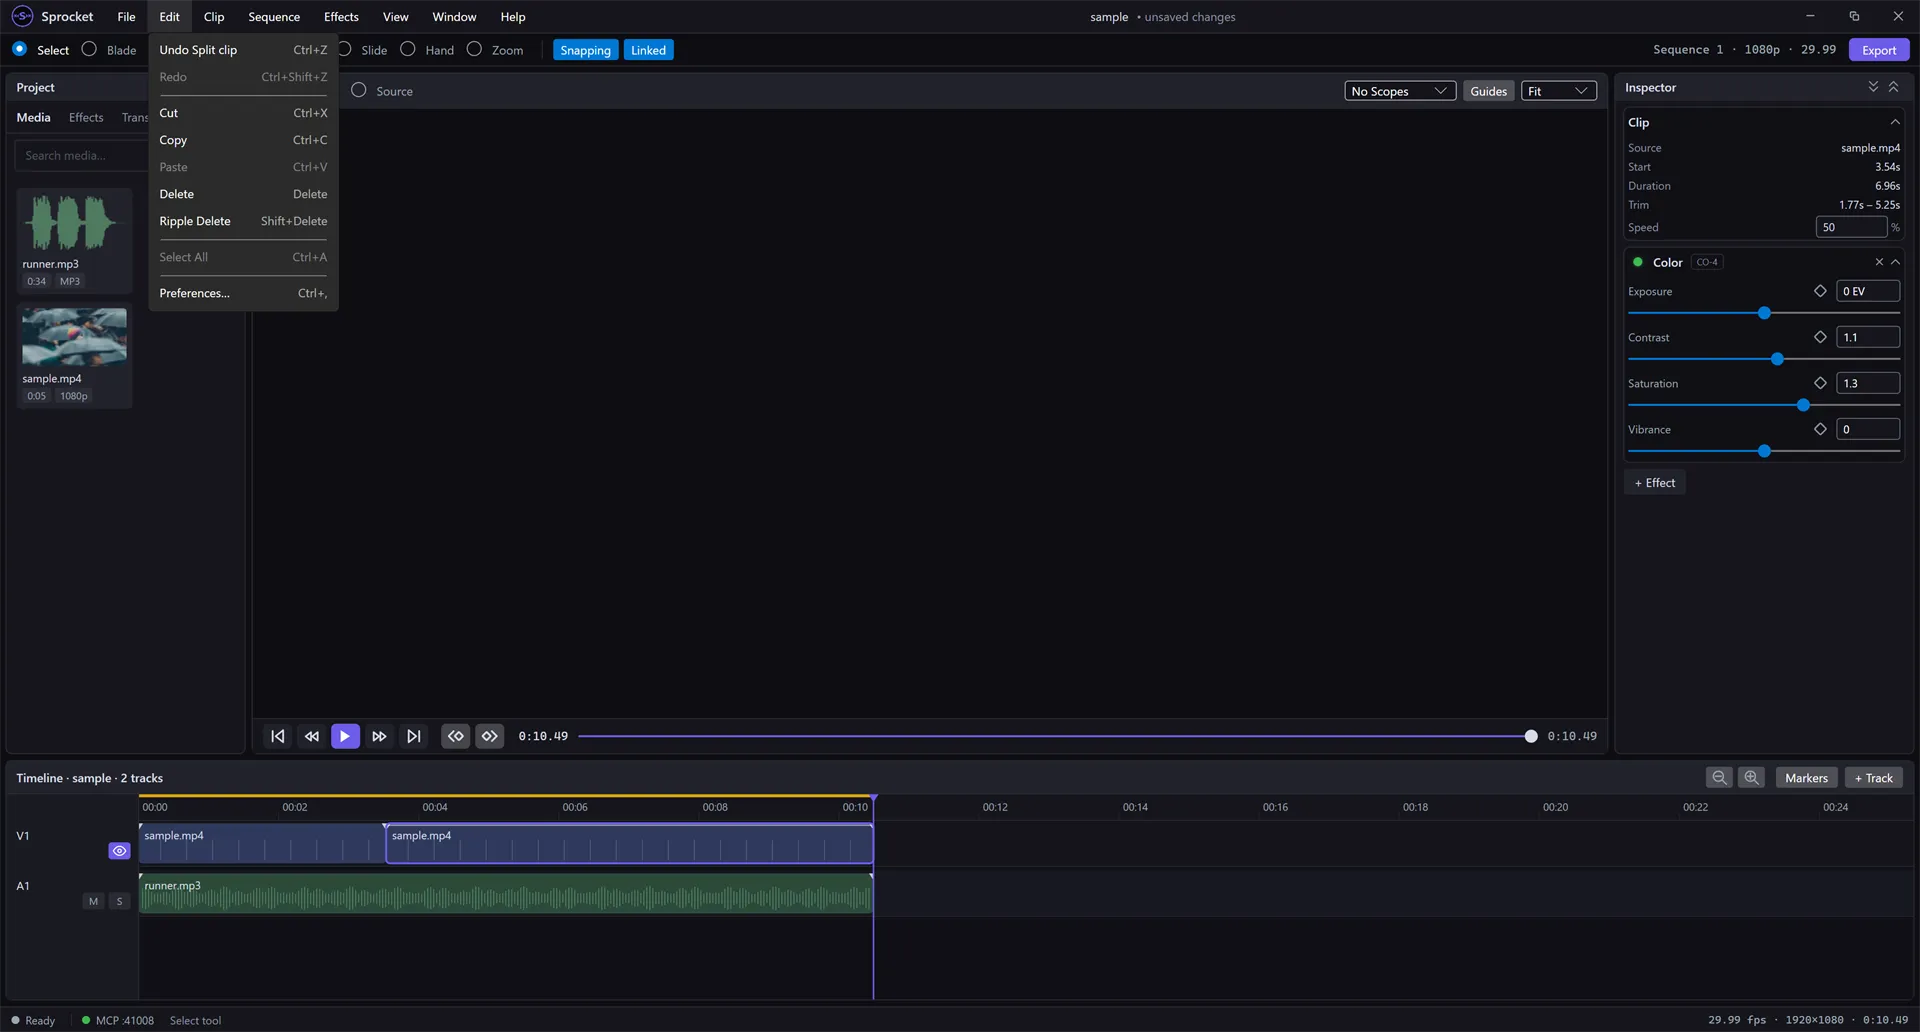
Task: Jump to sequence start with go-to-start icon
Action: (x=277, y=736)
